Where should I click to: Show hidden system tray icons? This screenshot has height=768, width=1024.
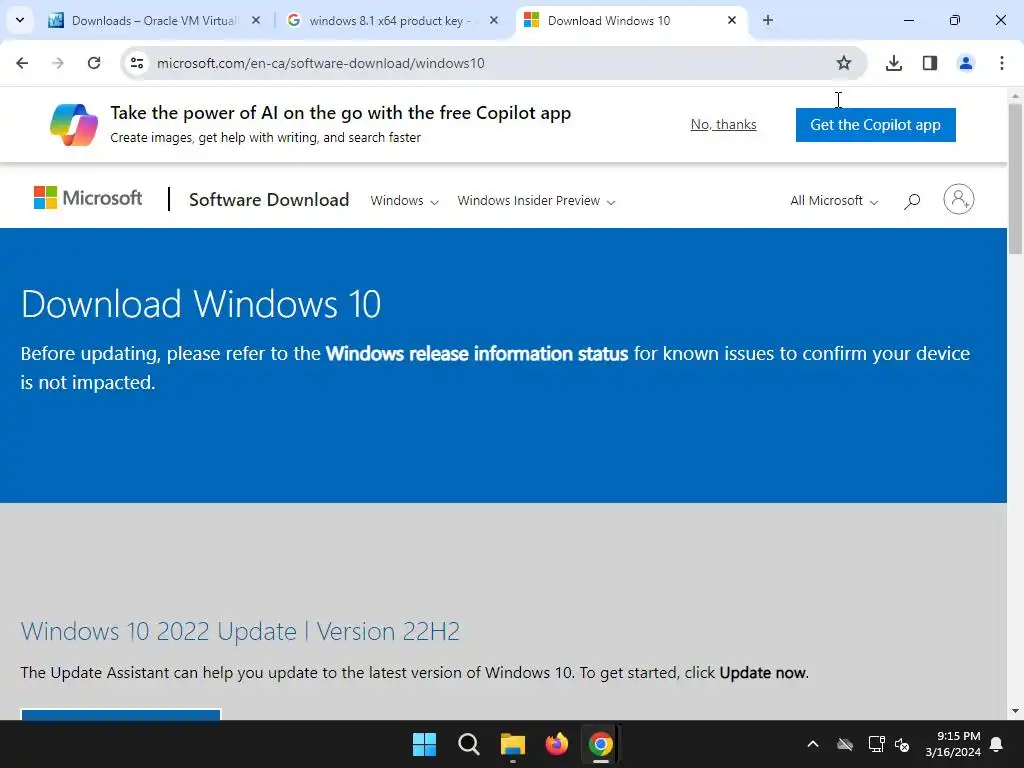point(812,744)
